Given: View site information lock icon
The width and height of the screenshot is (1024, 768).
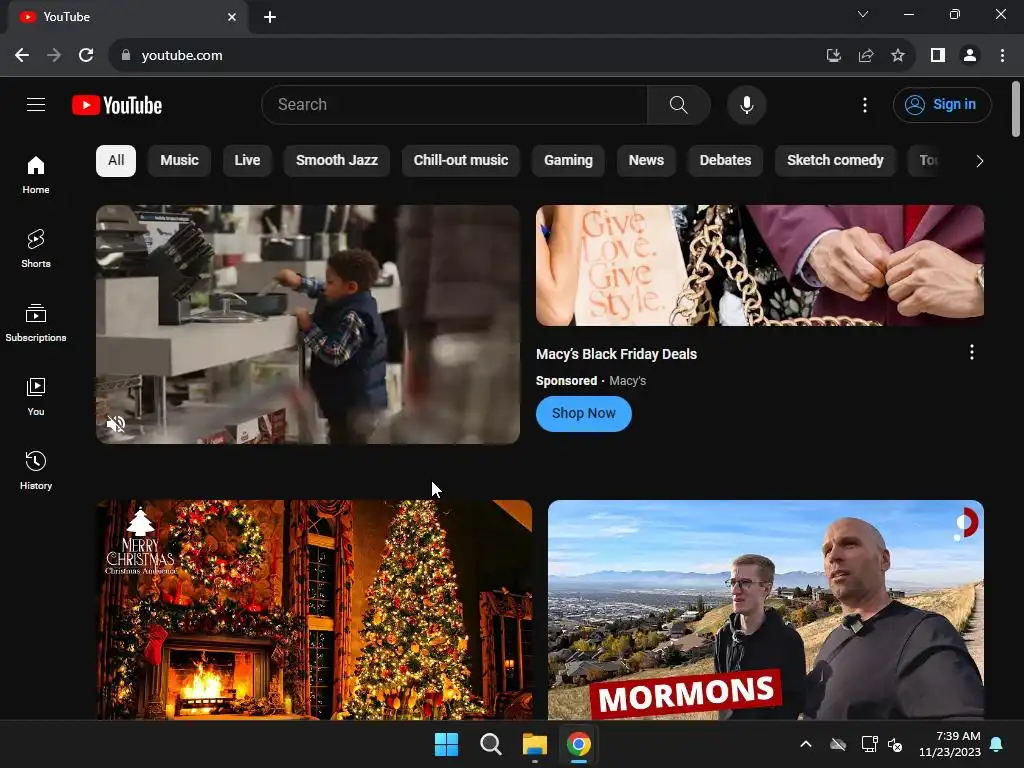Looking at the screenshot, I should click(126, 56).
